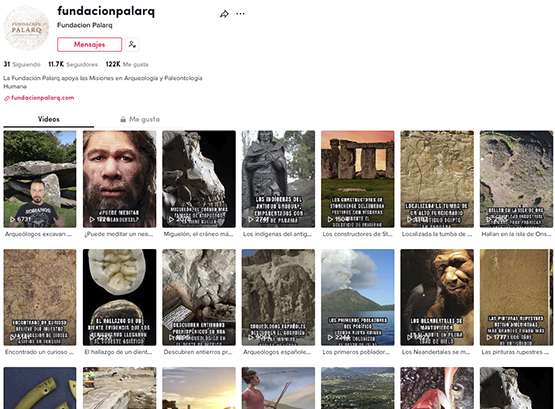The height and width of the screenshot is (409, 555).
Task: Open the three-dots more options menu
Action: pyautogui.click(x=240, y=14)
